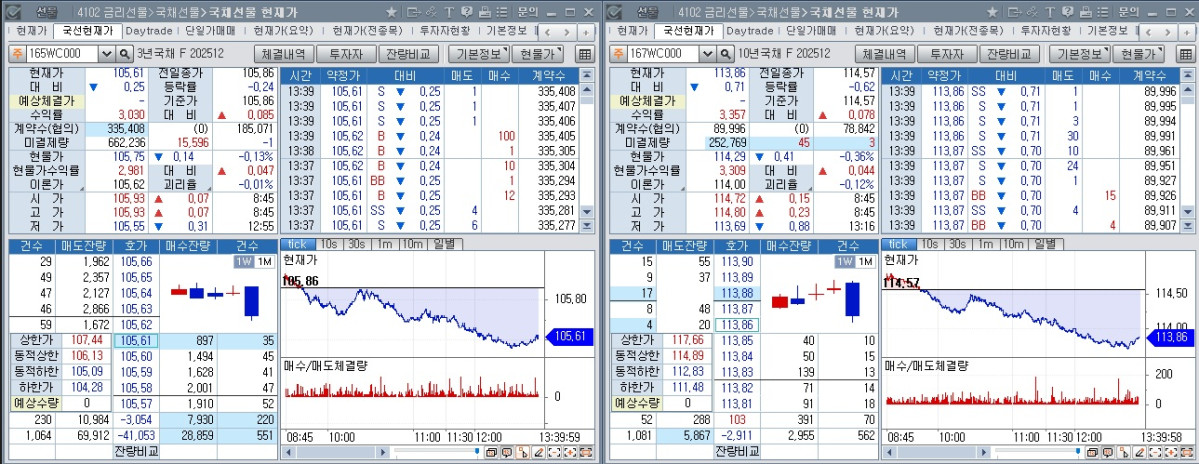Select 일별 chart tab in right window
Viewport: 1199px width, 464px height.
click(x=1047, y=244)
